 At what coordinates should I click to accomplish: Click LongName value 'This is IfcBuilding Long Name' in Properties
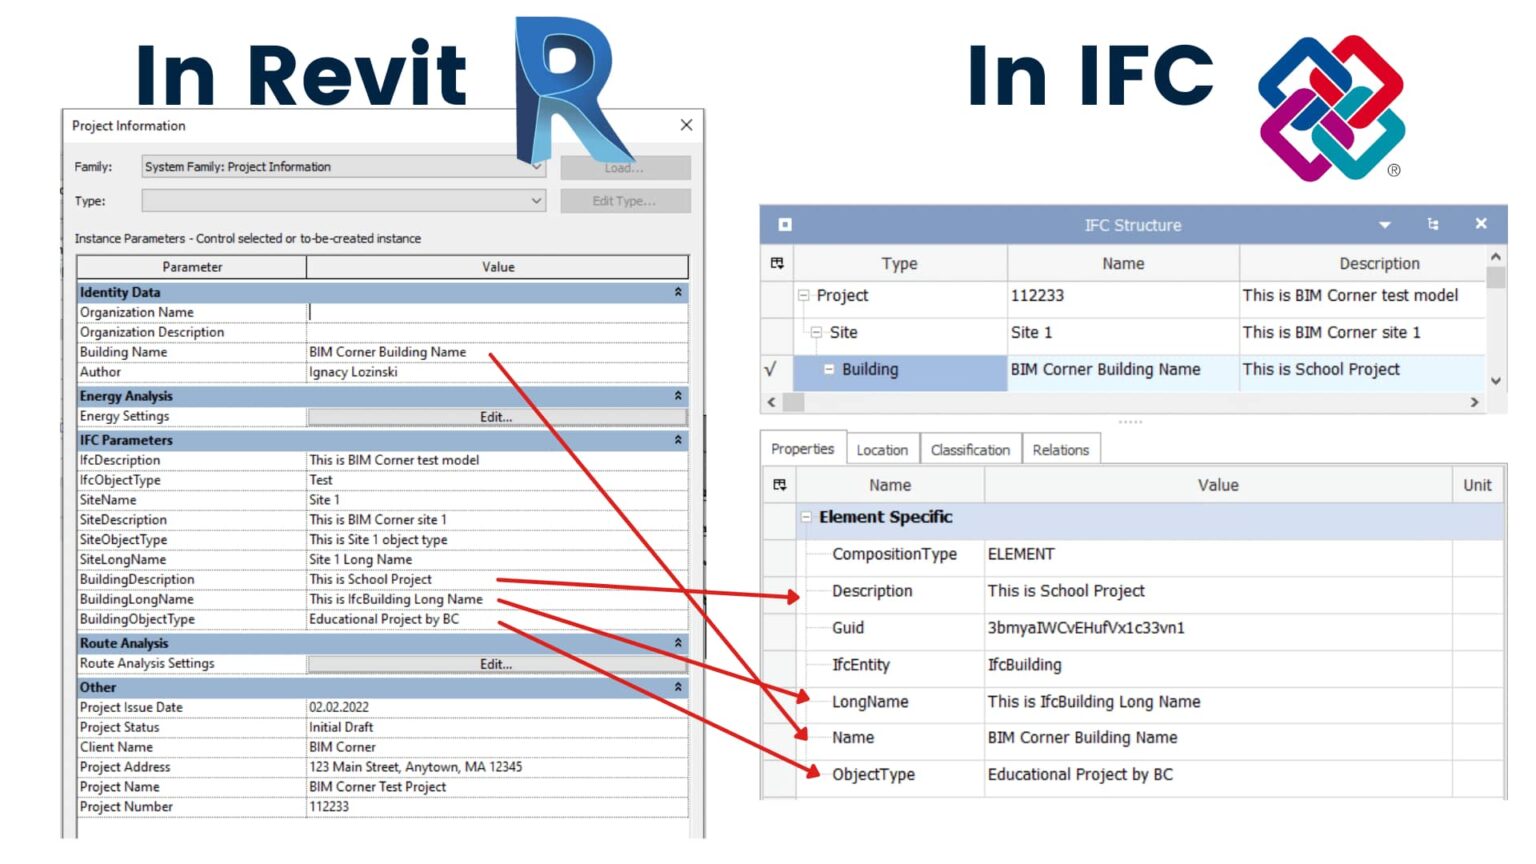click(x=1094, y=702)
